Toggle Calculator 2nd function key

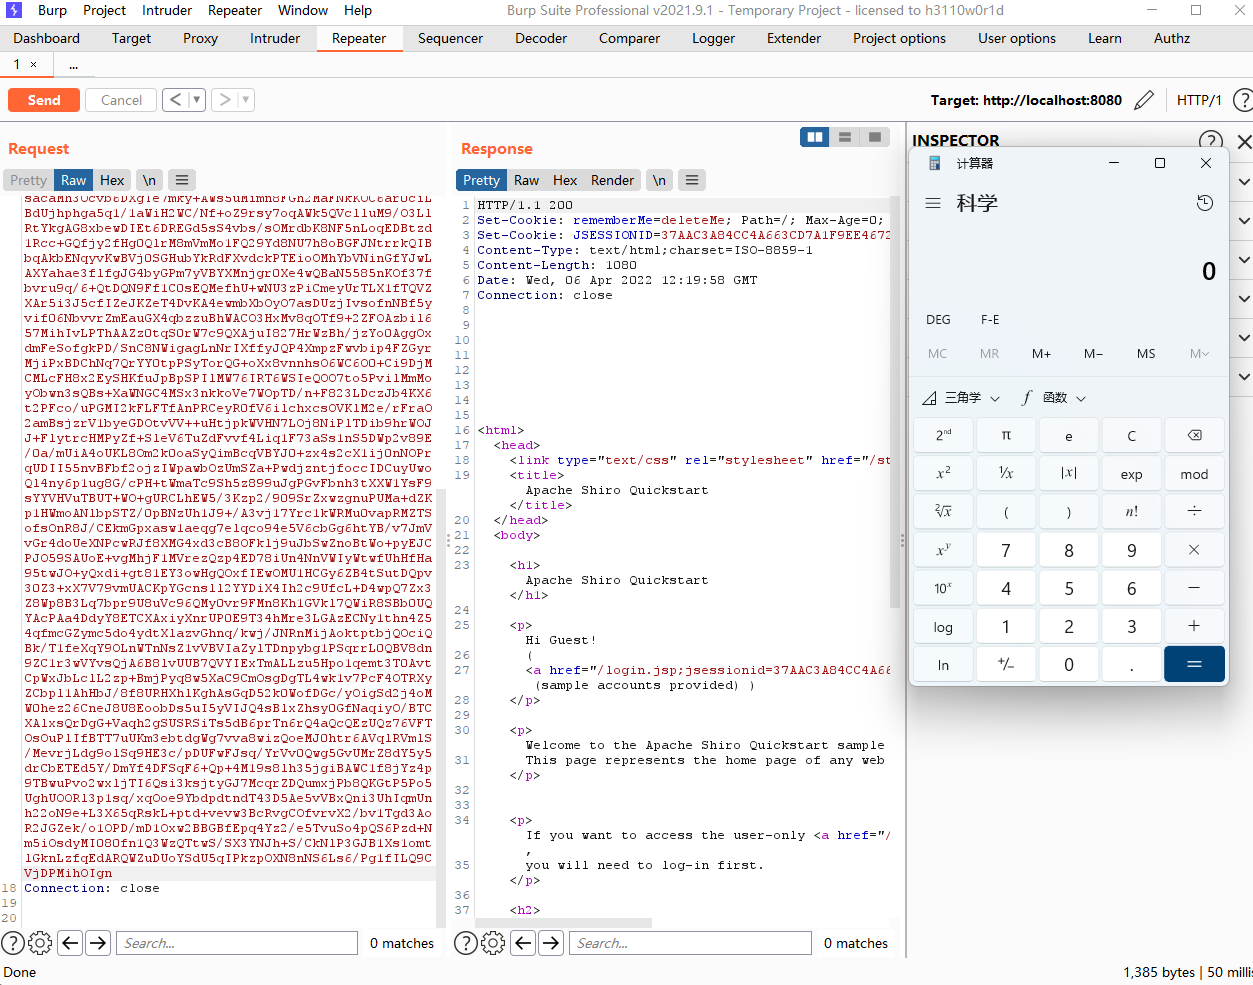pos(943,436)
